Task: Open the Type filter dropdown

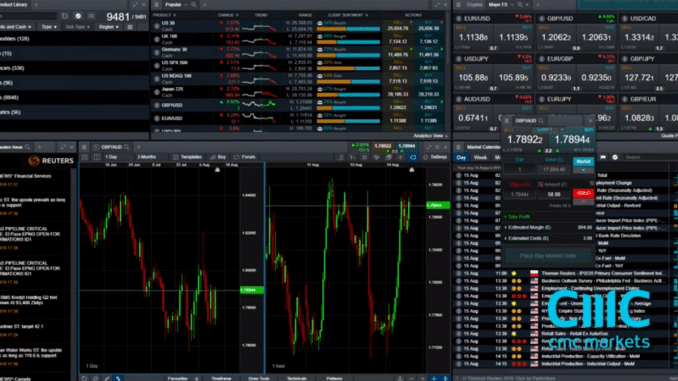Action: tap(49, 27)
